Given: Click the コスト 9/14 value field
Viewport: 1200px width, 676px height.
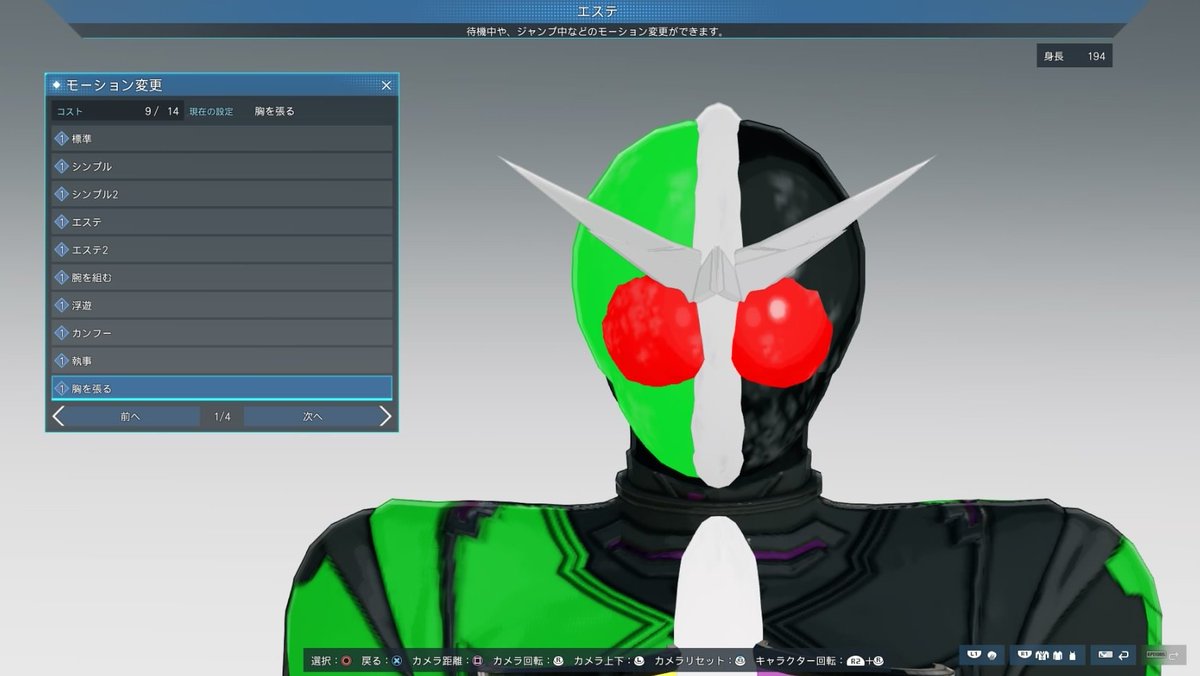Looking at the screenshot, I should click(x=118, y=111).
